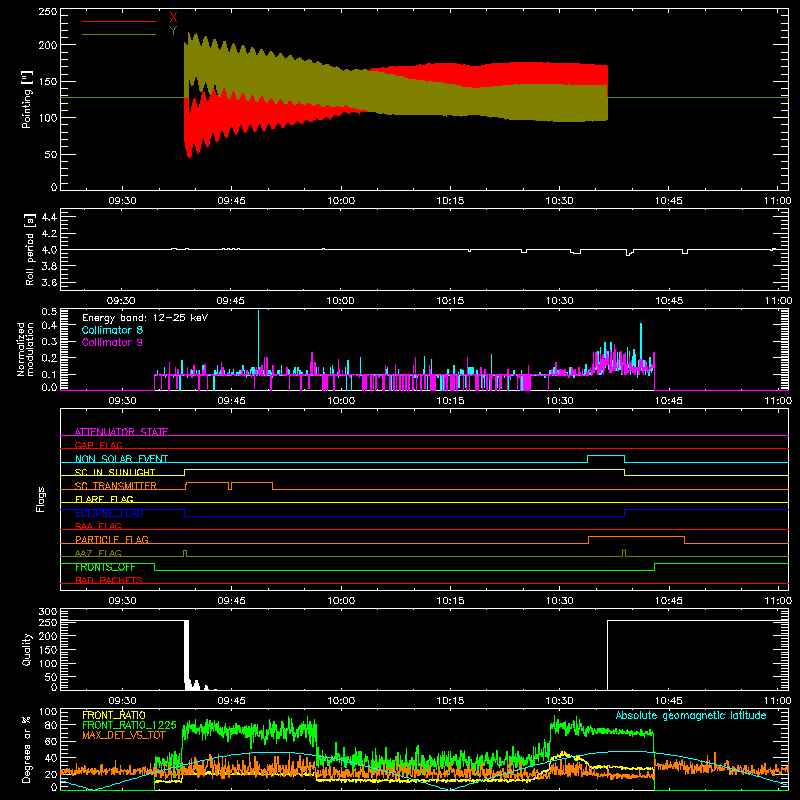Click the '300' tick on Quality axis
Image resolution: width=800 pixels, height=800 pixels.
pyautogui.click(x=48, y=612)
